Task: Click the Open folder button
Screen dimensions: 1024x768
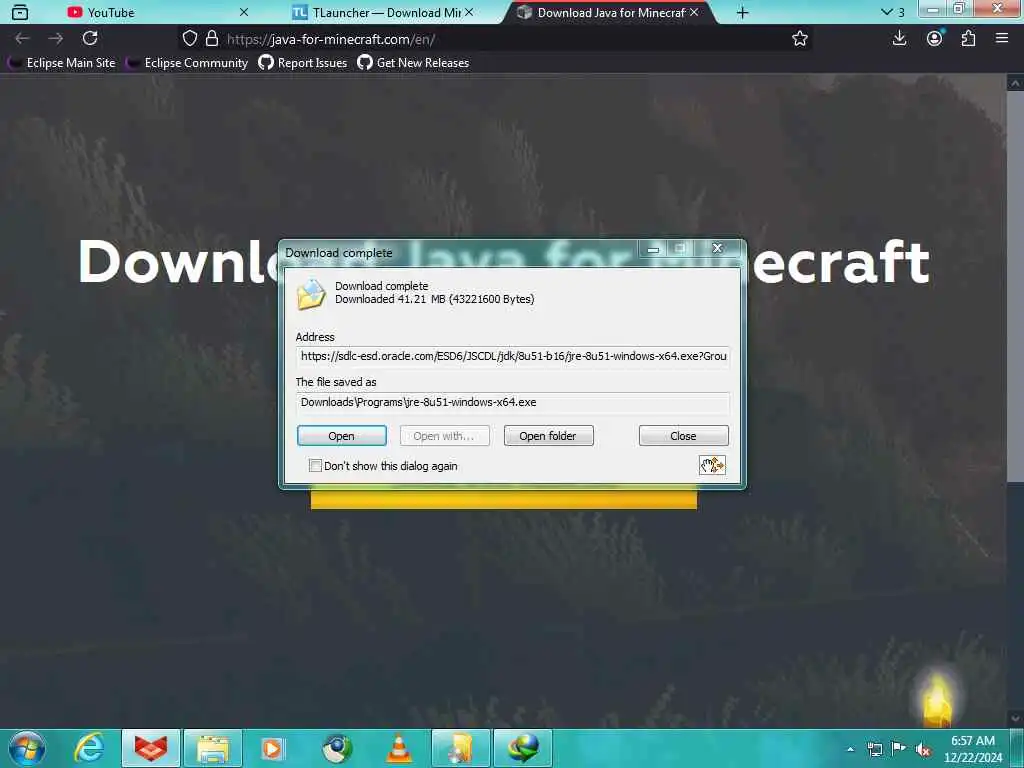Action: (548, 436)
